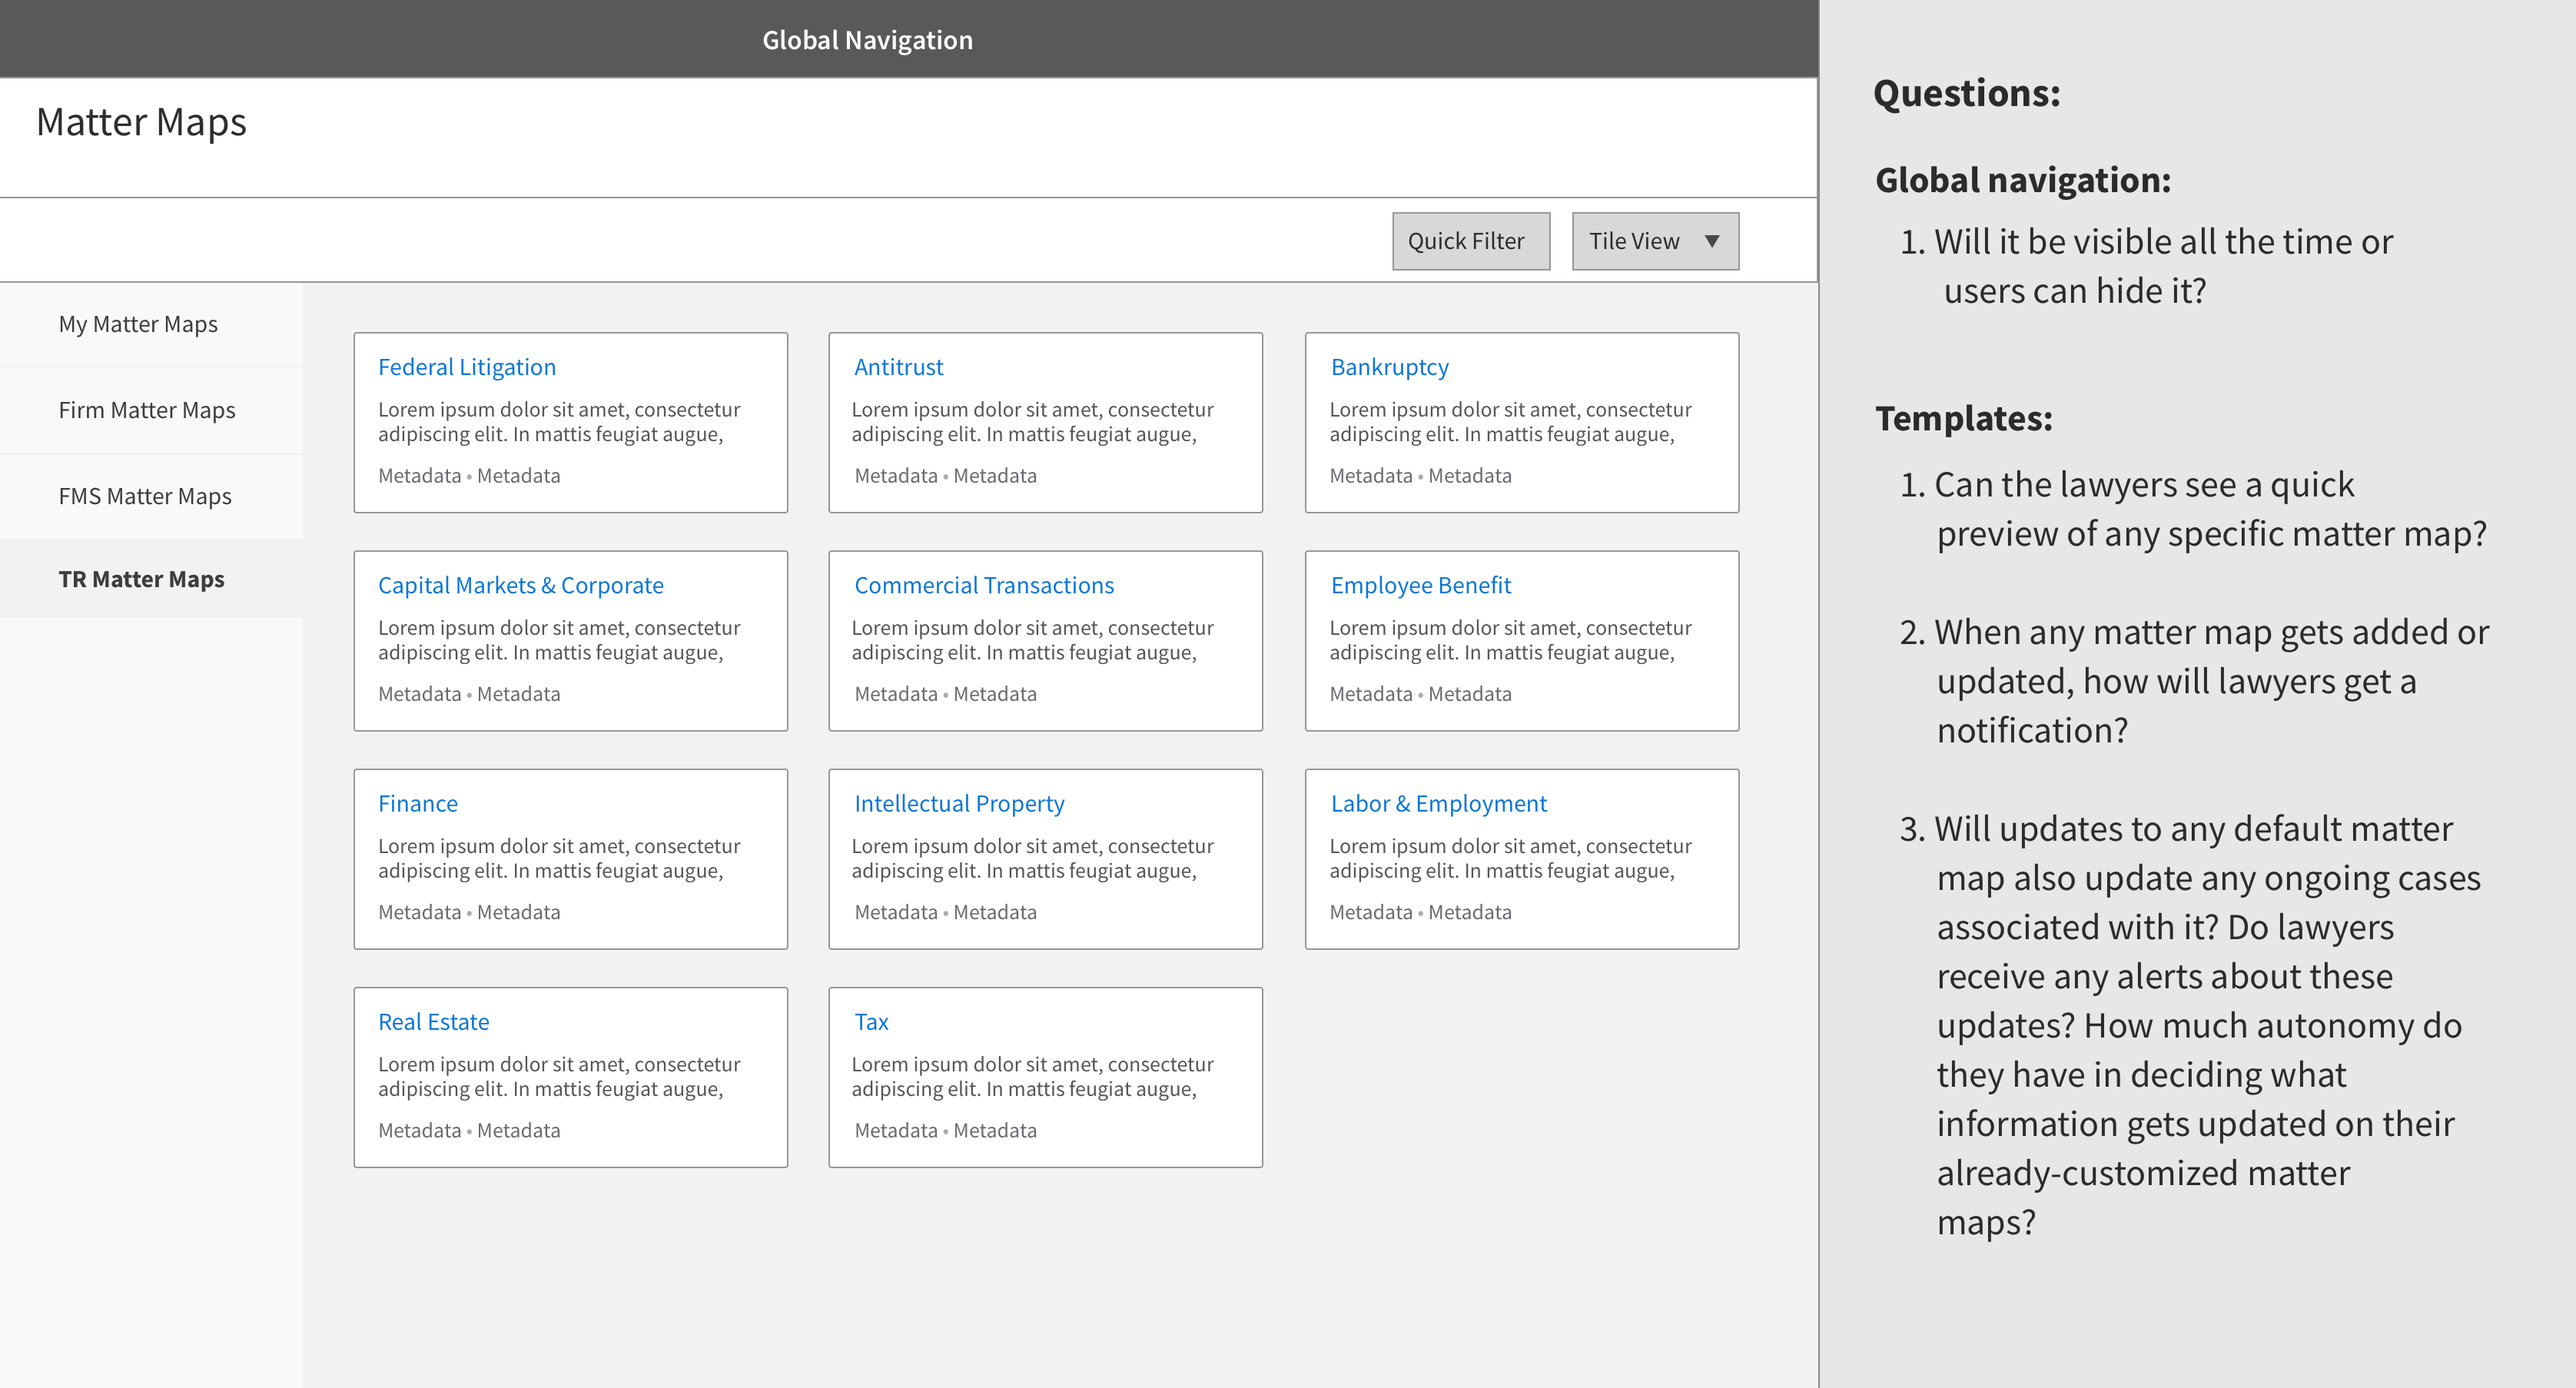The height and width of the screenshot is (1388, 2576).
Task: Click the Global Navigation bar
Action: tap(867, 40)
